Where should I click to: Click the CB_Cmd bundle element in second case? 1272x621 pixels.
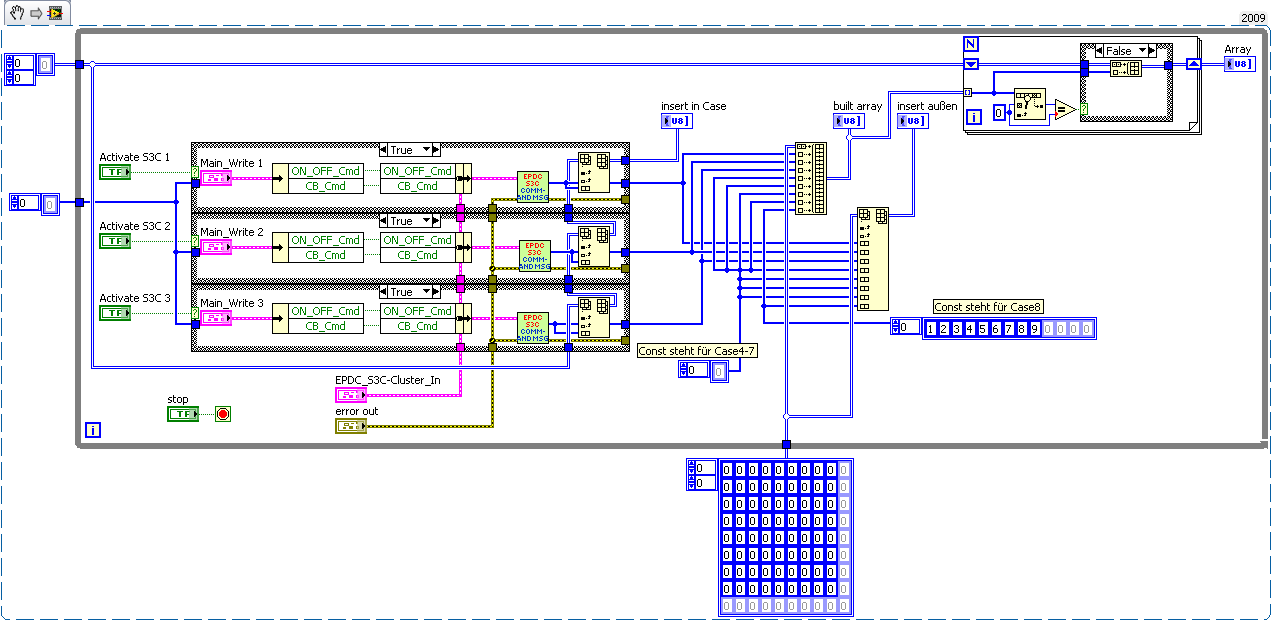[418, 255]
